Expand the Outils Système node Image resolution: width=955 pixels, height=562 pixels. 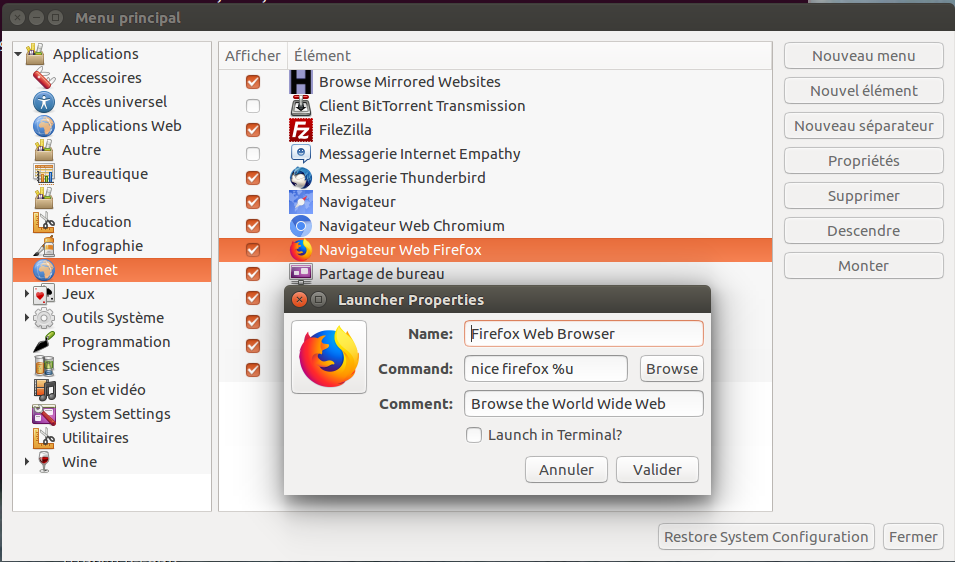click(26, 318)
